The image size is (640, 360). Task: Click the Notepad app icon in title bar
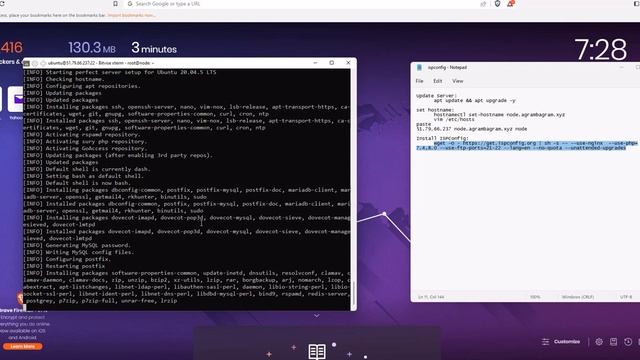[x=419, y=67]
